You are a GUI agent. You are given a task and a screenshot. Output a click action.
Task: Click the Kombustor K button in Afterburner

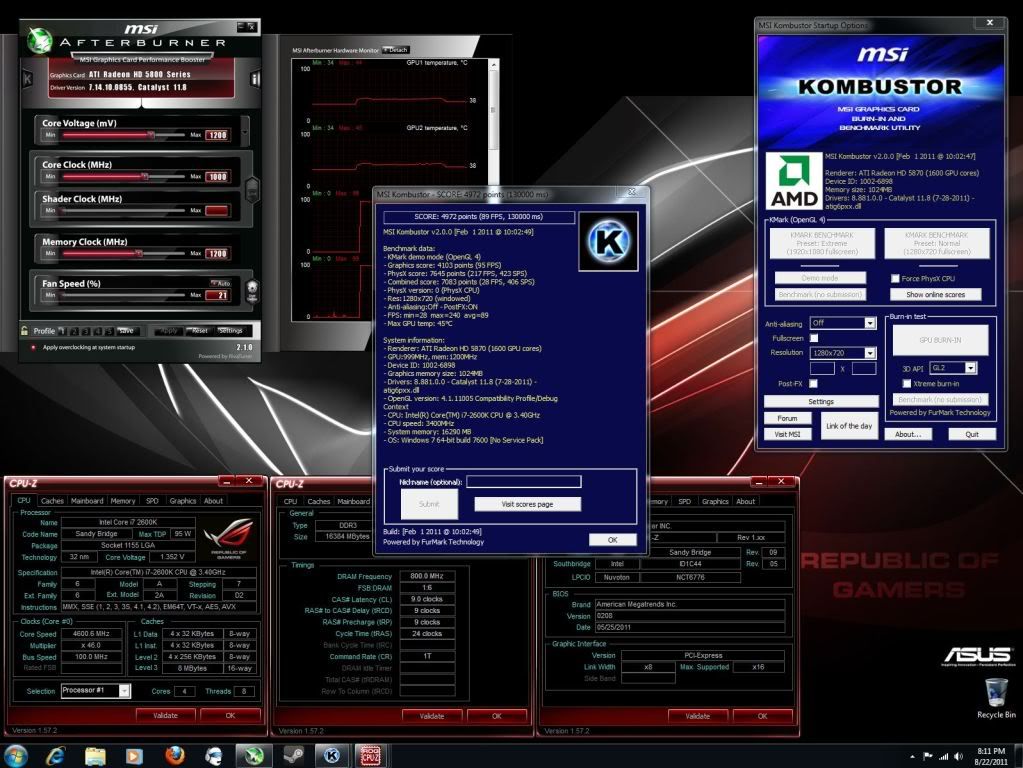(28, 79)
